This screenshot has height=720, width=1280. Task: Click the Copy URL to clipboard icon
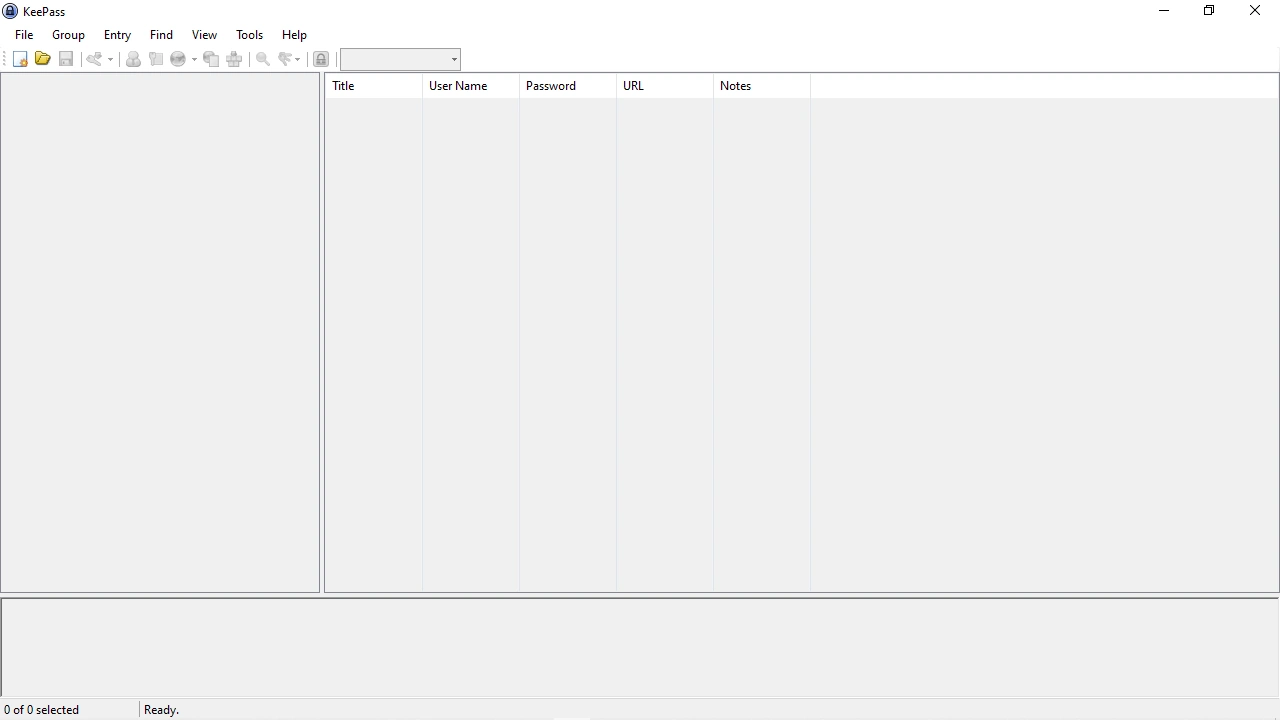tap(211, 59)
